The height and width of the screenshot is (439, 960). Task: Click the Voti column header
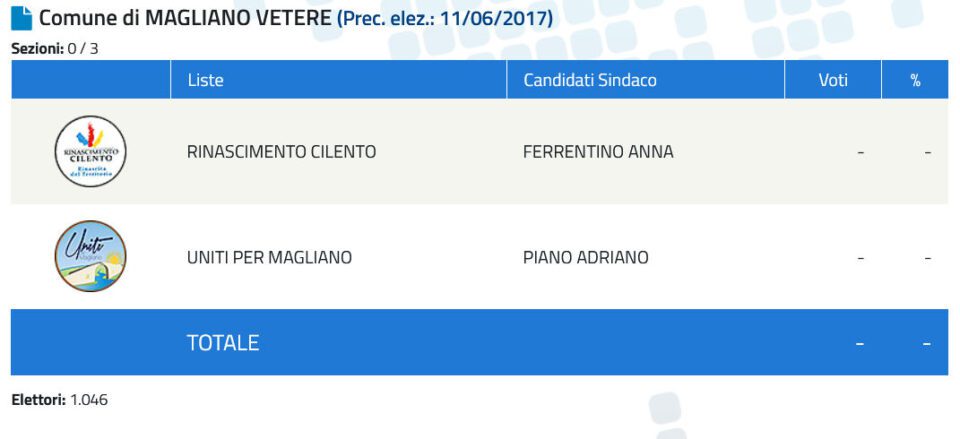833,80
